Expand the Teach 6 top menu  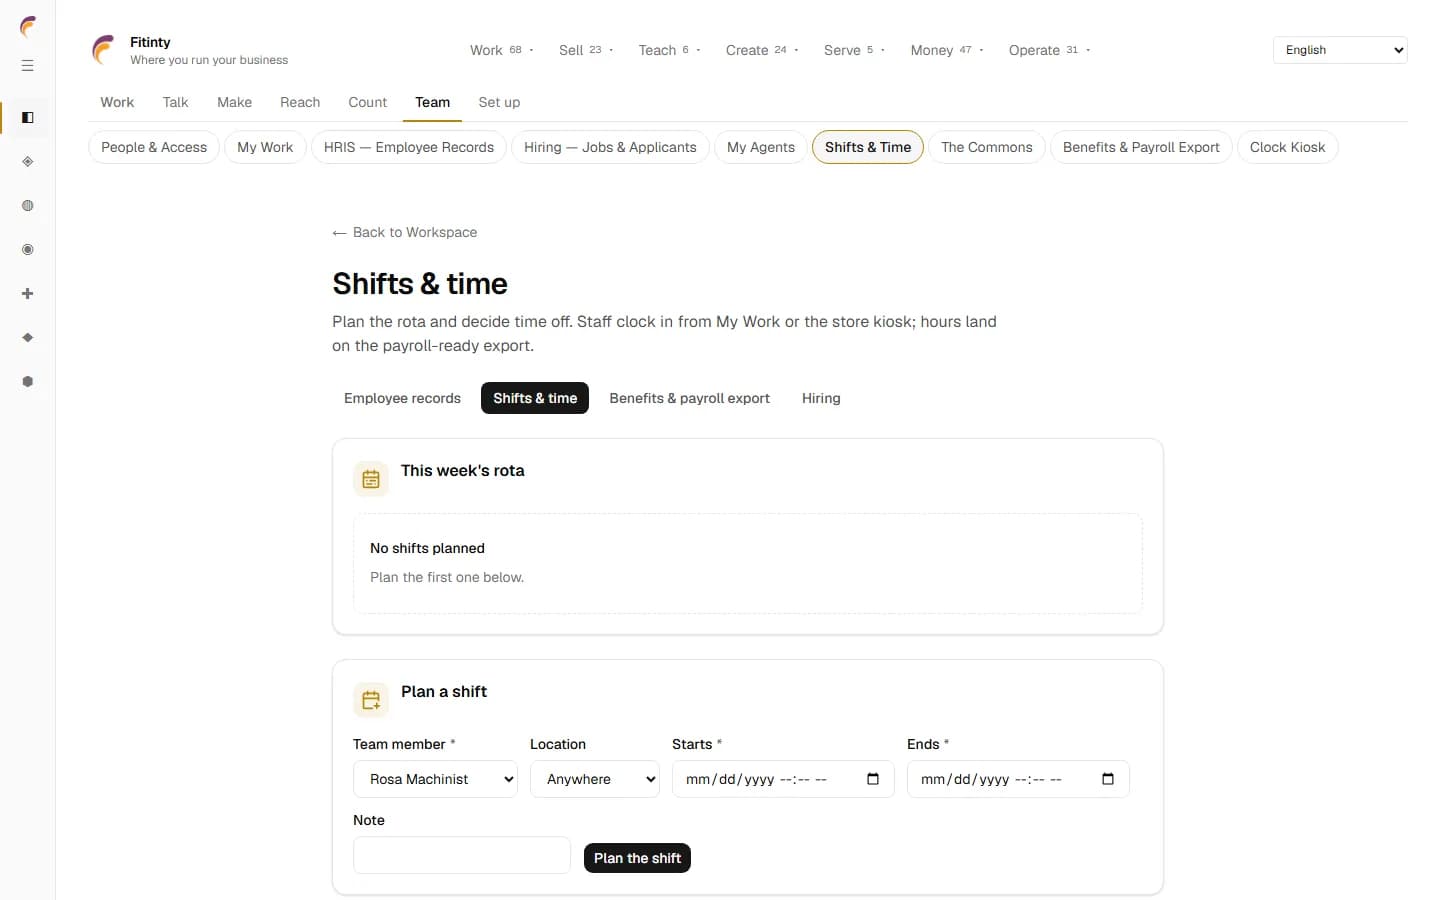click(x=669, y=50)
